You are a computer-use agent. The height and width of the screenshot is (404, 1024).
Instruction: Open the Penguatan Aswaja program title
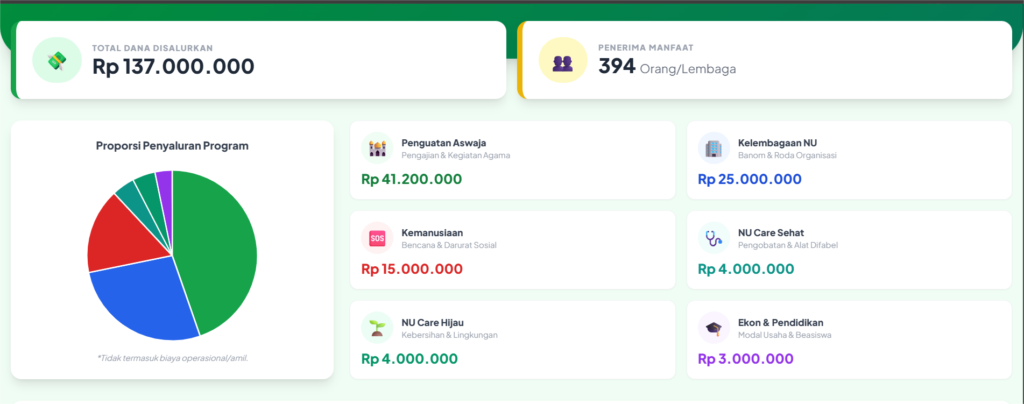pos(444,142)
